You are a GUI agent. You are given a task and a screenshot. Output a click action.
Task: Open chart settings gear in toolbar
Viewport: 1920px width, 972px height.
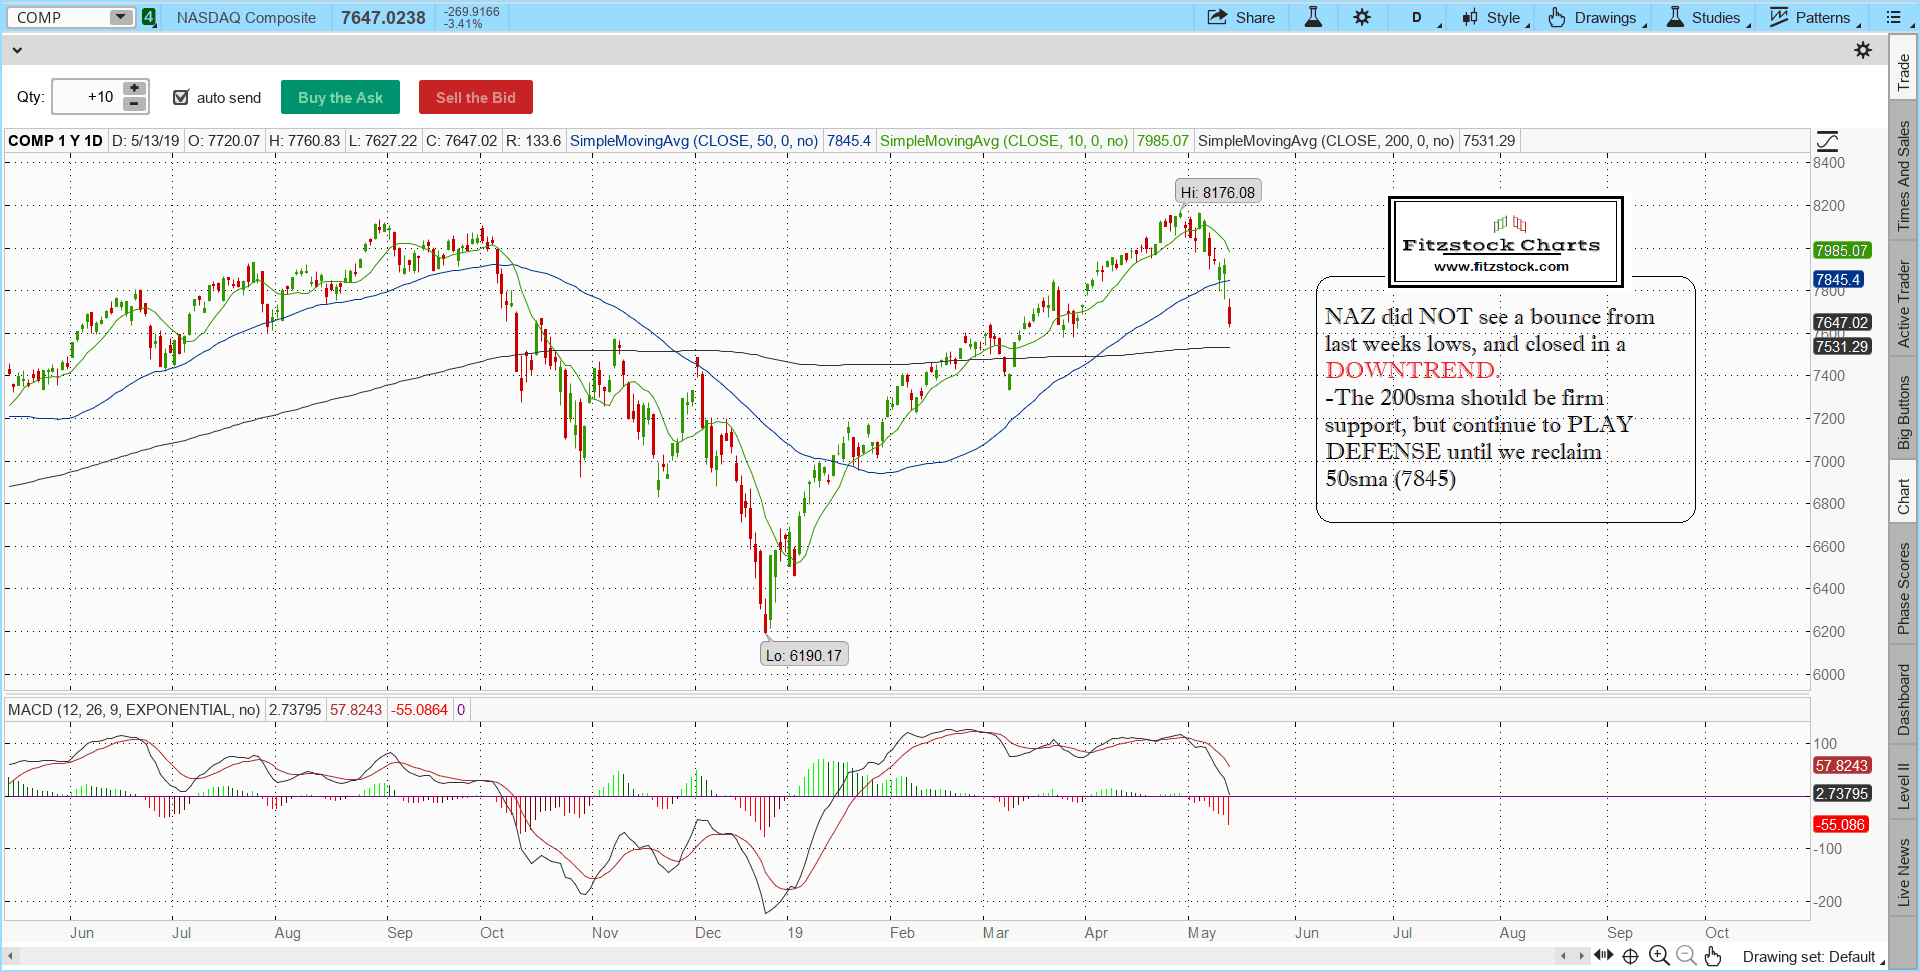tap(1362, 17)
